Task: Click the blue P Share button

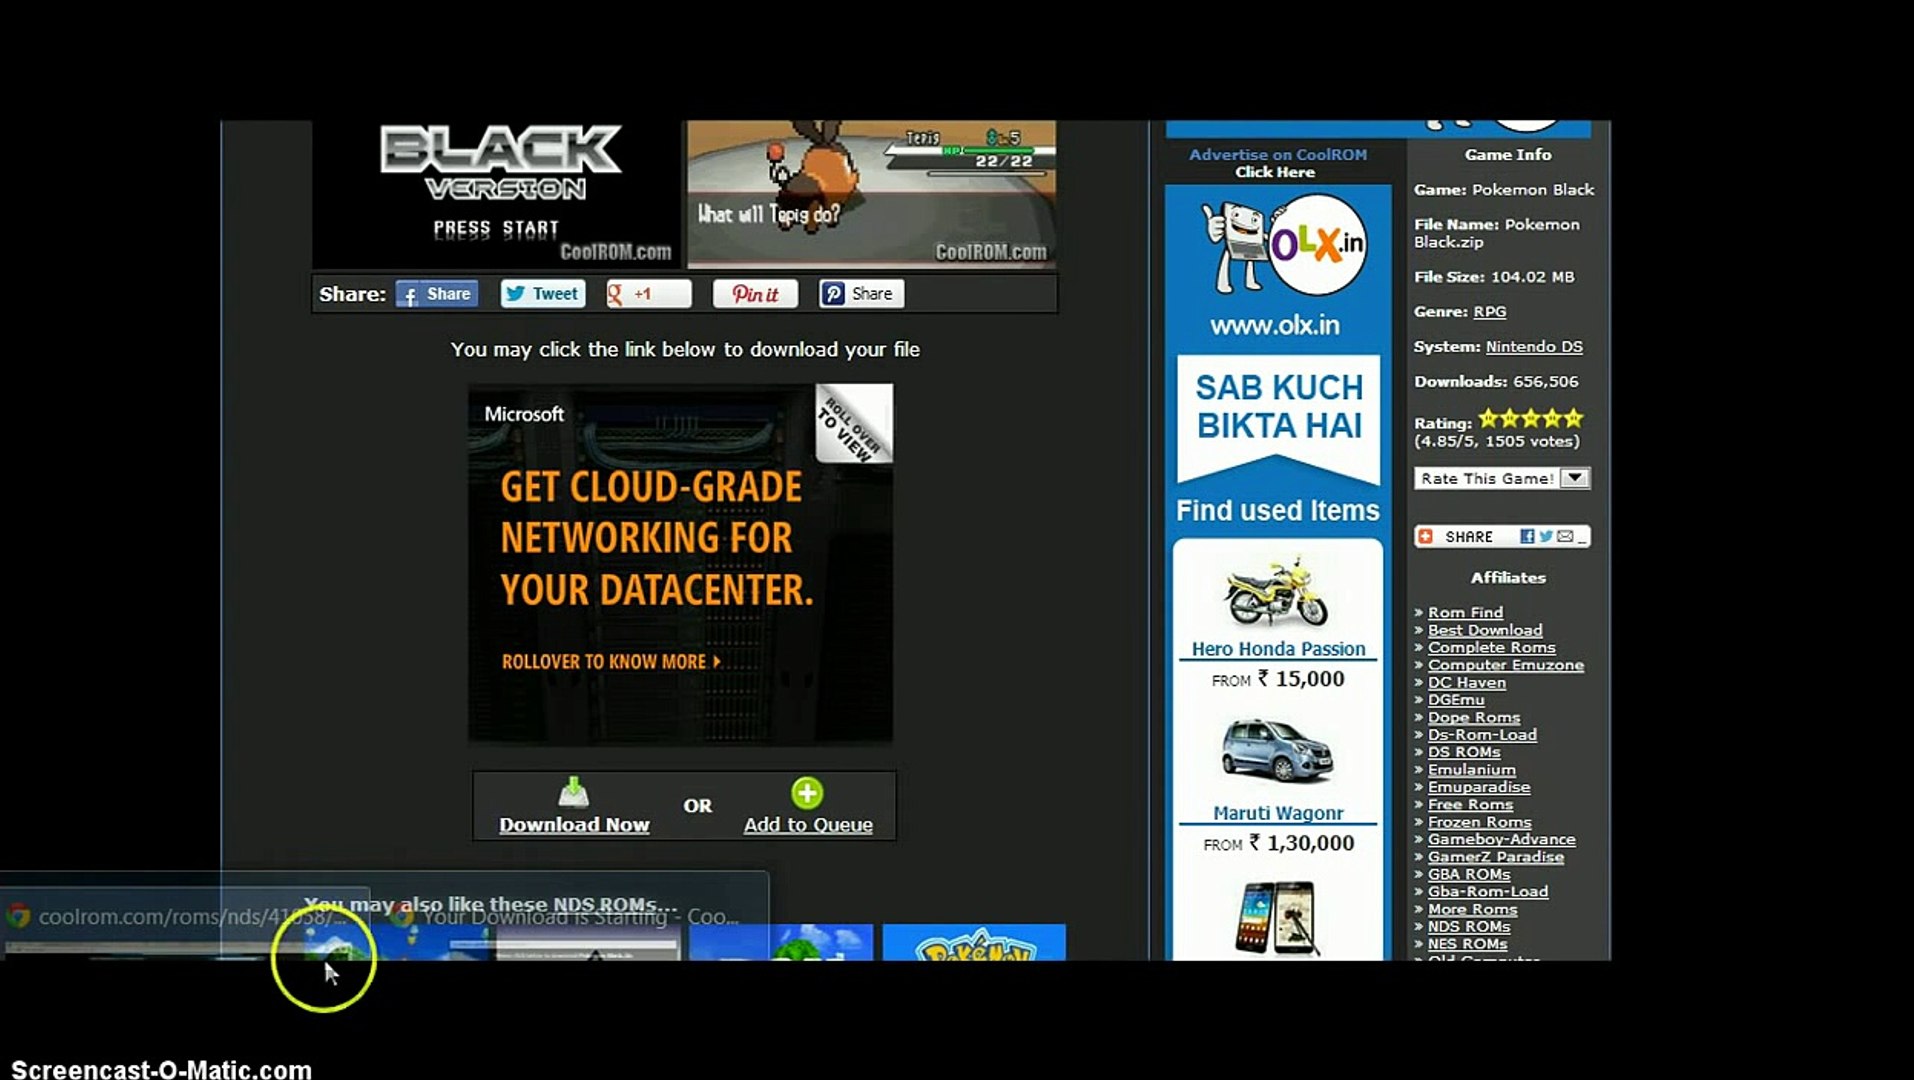Action: click(861, 294)
